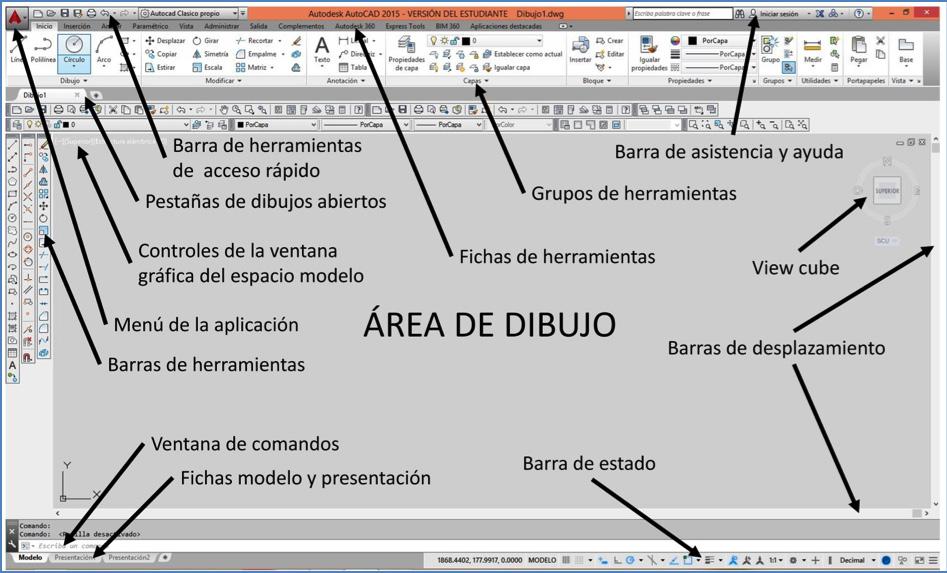947x573 pixels.
Task: Click Igualar capa button
Action: (507, 67)
